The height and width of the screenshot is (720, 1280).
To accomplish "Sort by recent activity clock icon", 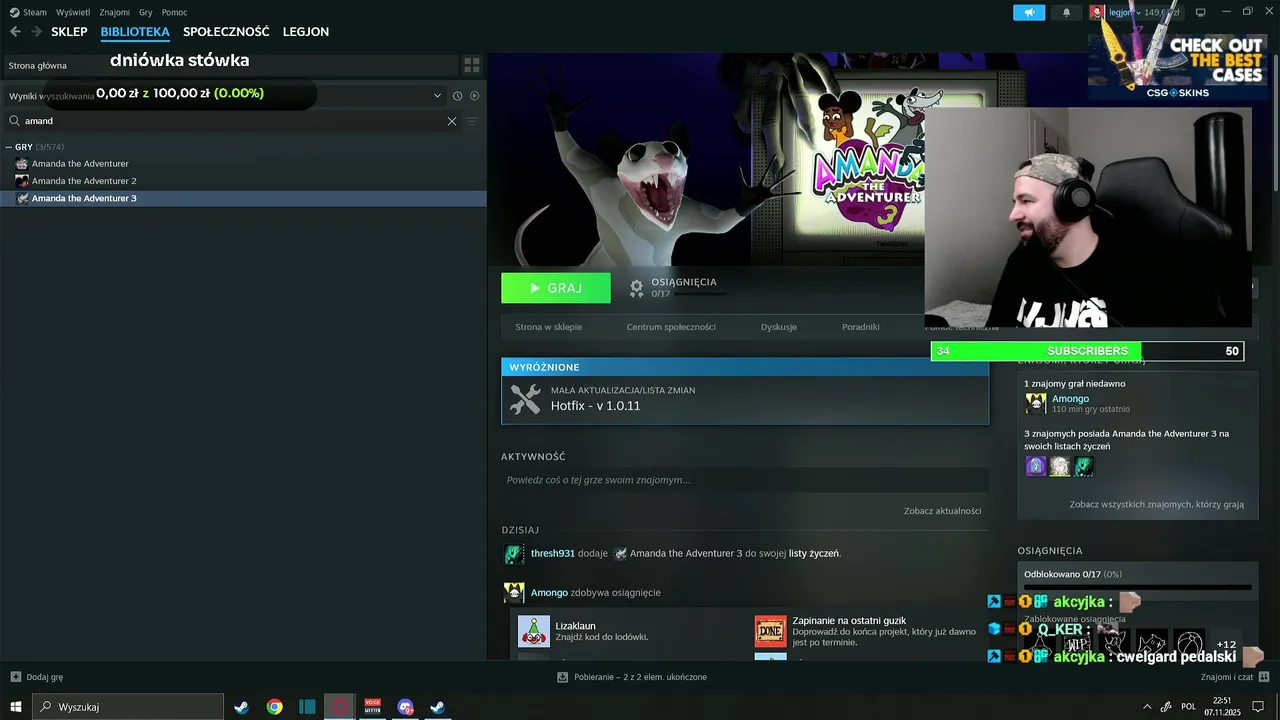I will (x=458, y=96).
